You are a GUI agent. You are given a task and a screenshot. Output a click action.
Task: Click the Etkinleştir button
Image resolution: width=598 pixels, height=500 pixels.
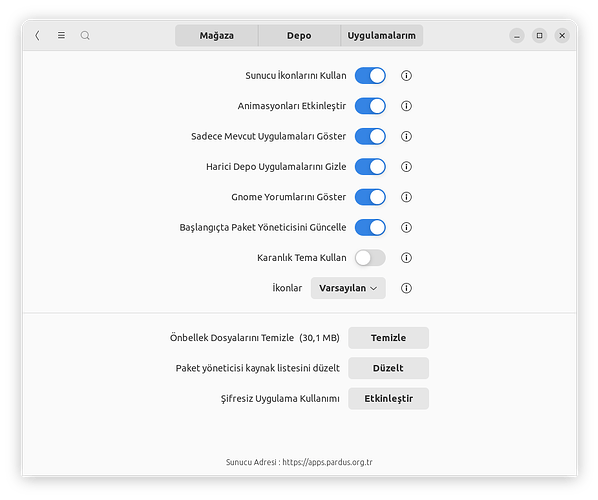pos(388,399)
